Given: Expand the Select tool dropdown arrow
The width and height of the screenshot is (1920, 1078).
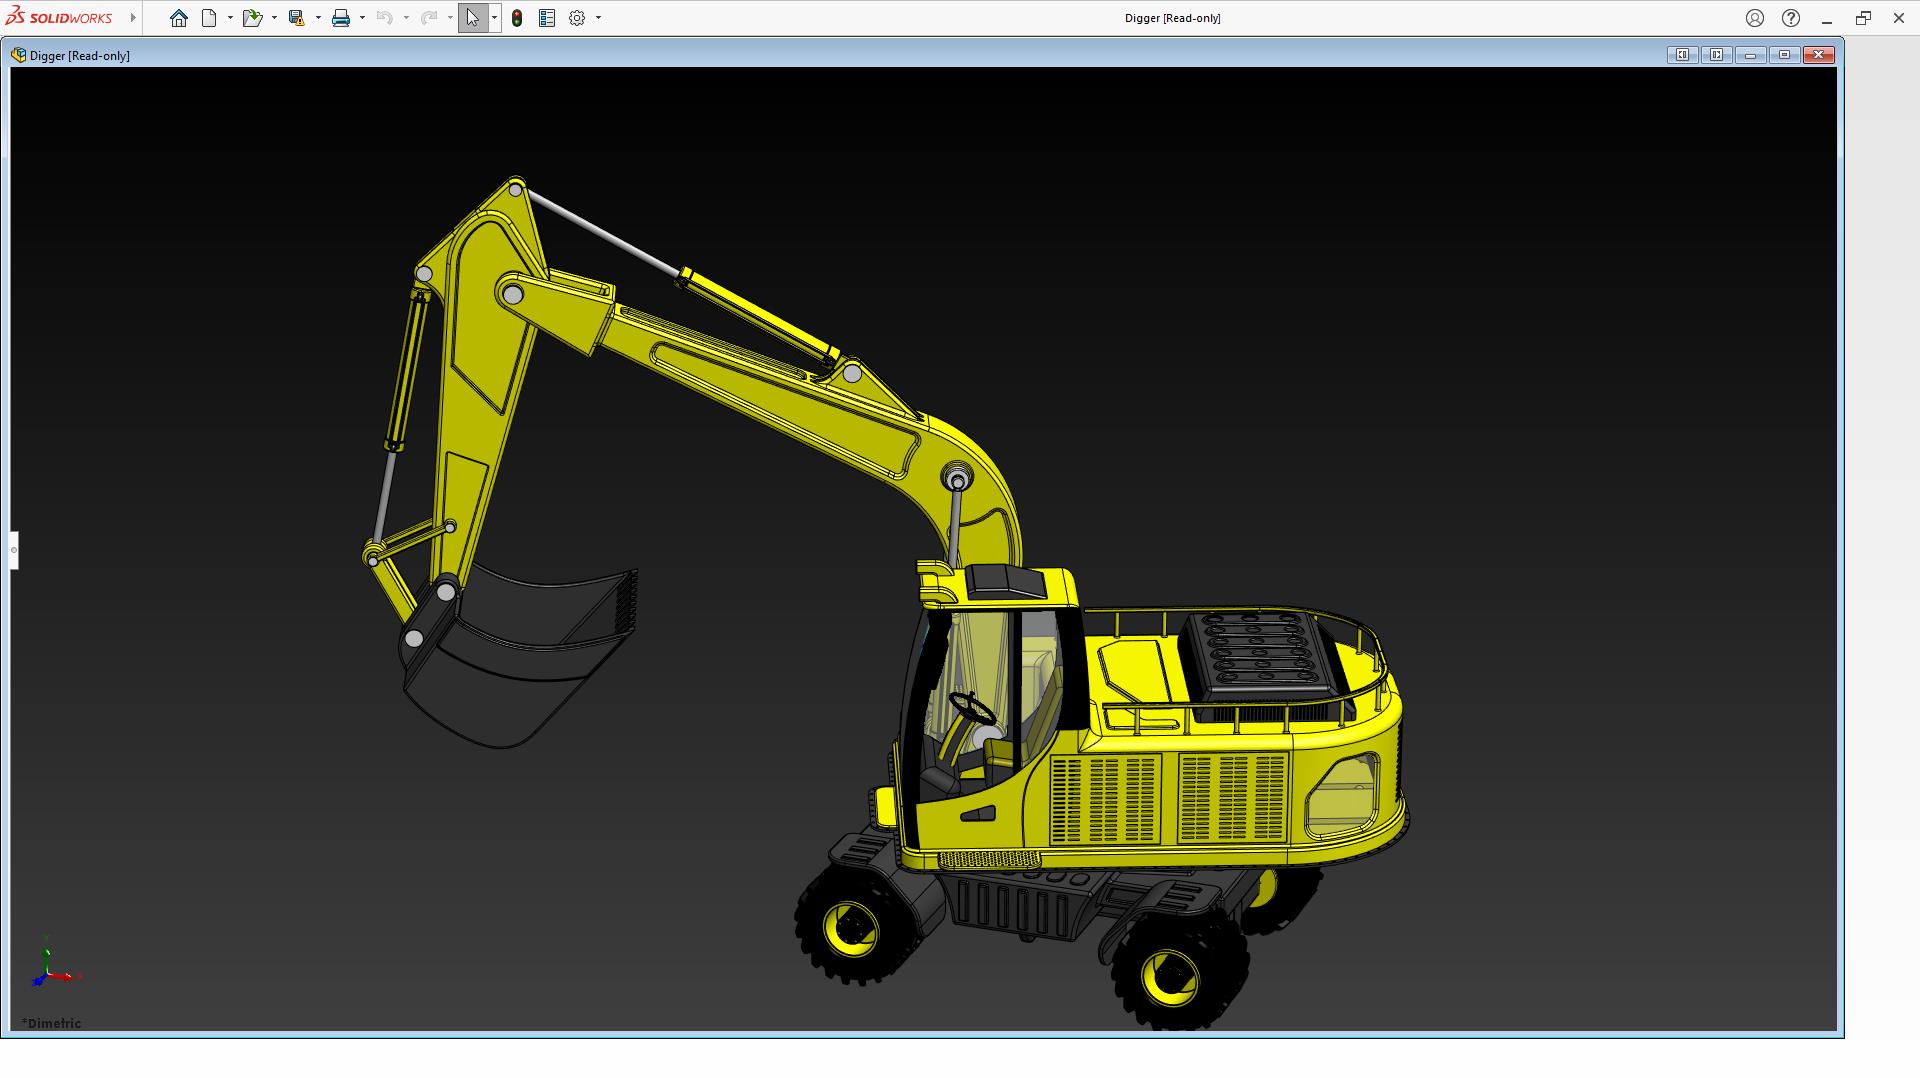Looking at the screenshot, I should click(x=494, y=18).
